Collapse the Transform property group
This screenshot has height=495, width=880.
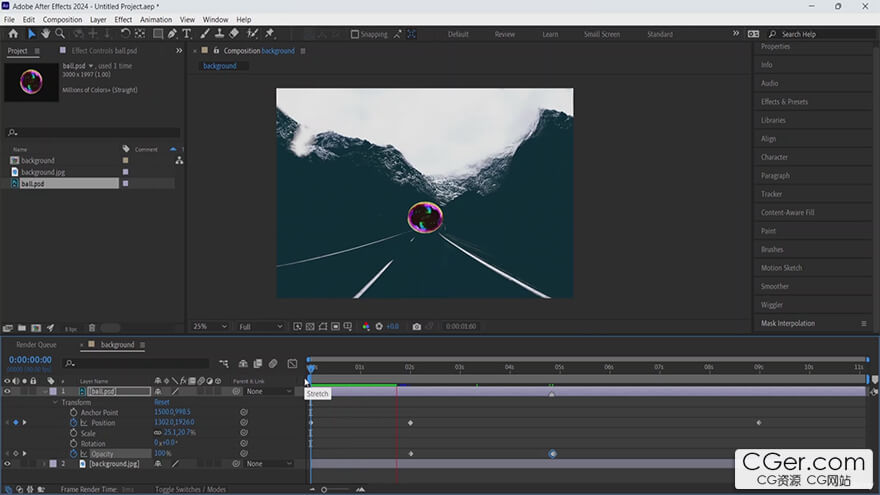tap(55, 402)
